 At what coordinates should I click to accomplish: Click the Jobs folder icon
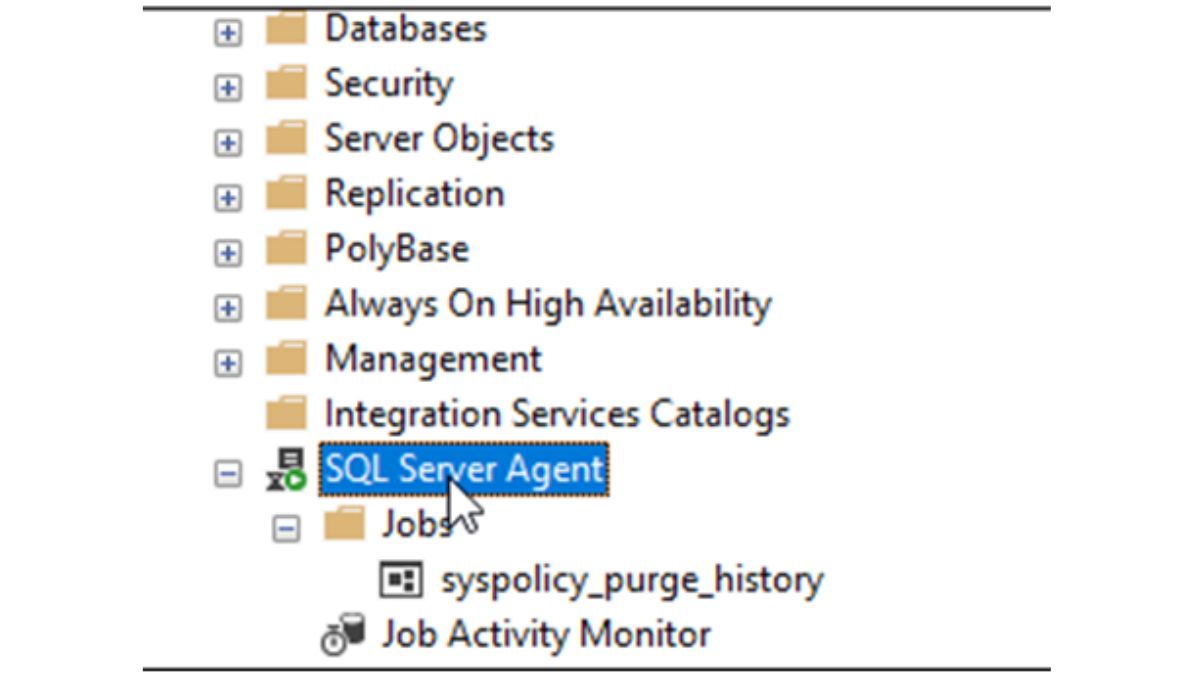[x=345, y=524]
